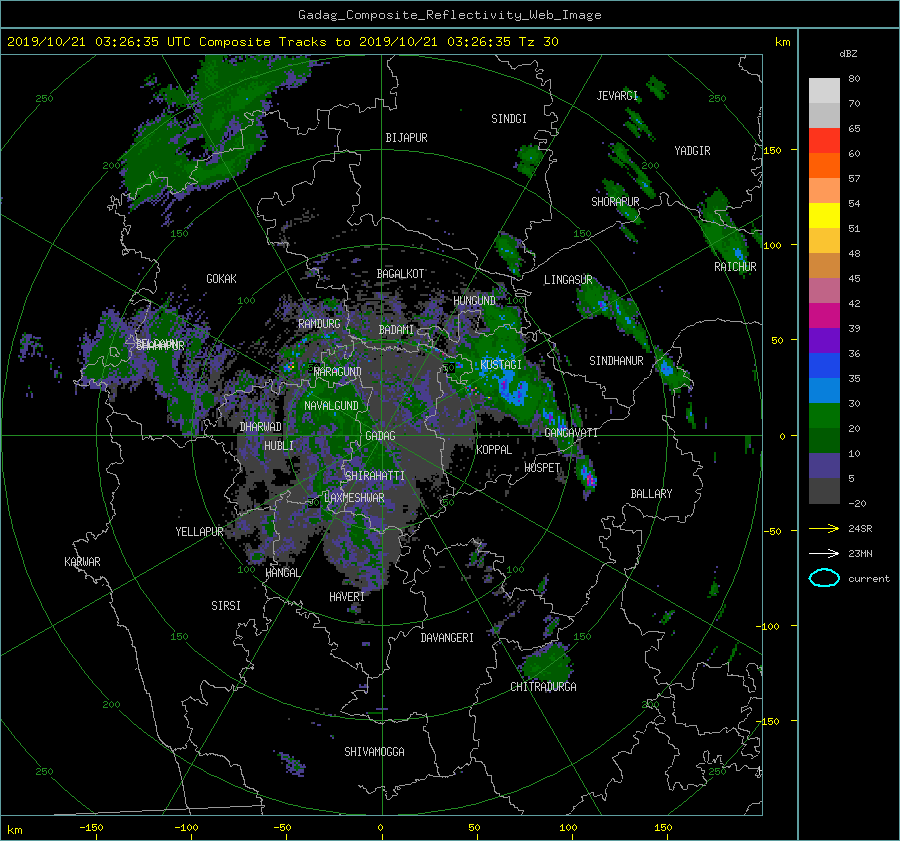Click the red 65 dBZ legend swatch
The image size is (900, 841).
click(824, 140)
